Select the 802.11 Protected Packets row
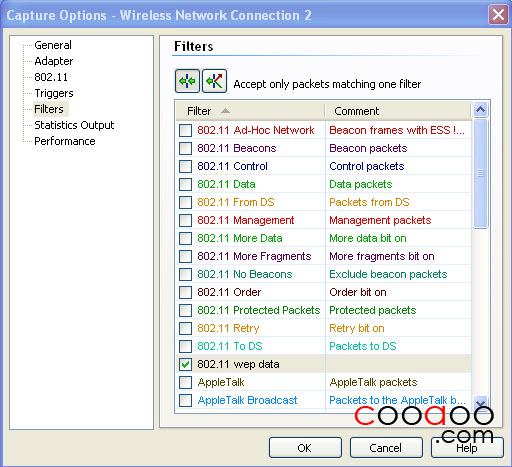 click(324, 310)
